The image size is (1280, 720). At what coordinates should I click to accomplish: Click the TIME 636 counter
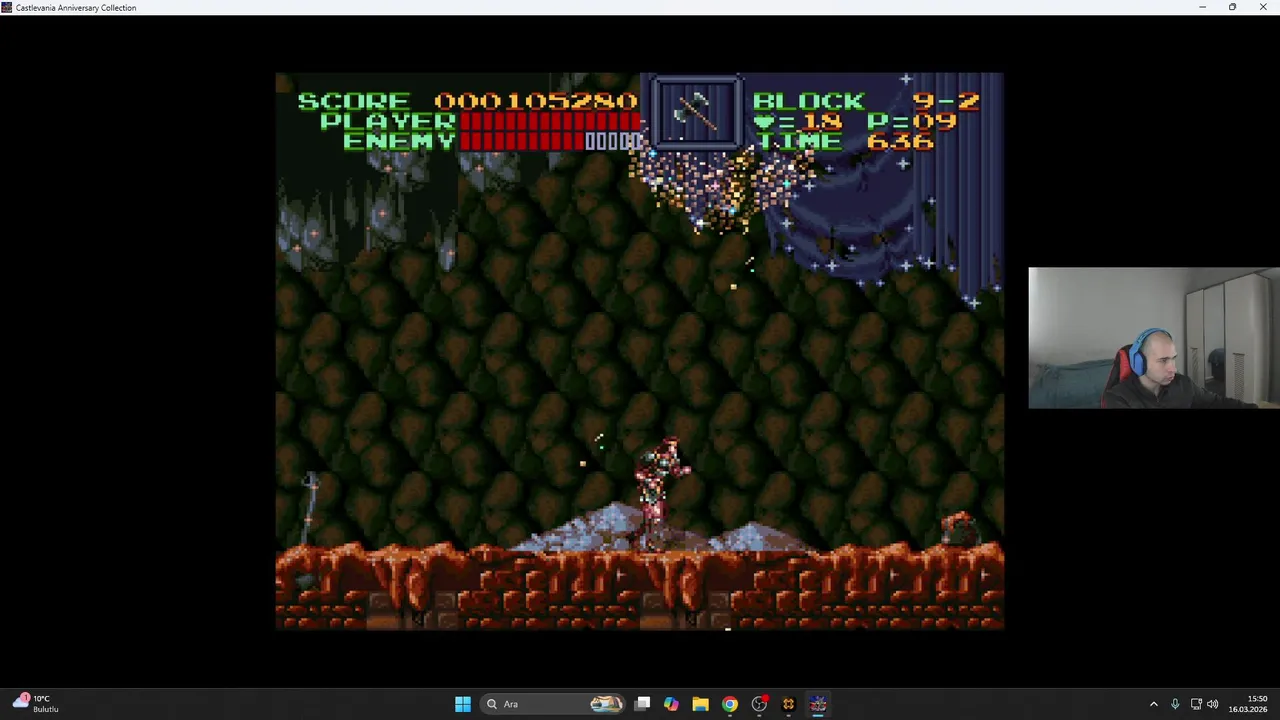tap(844, 141)
